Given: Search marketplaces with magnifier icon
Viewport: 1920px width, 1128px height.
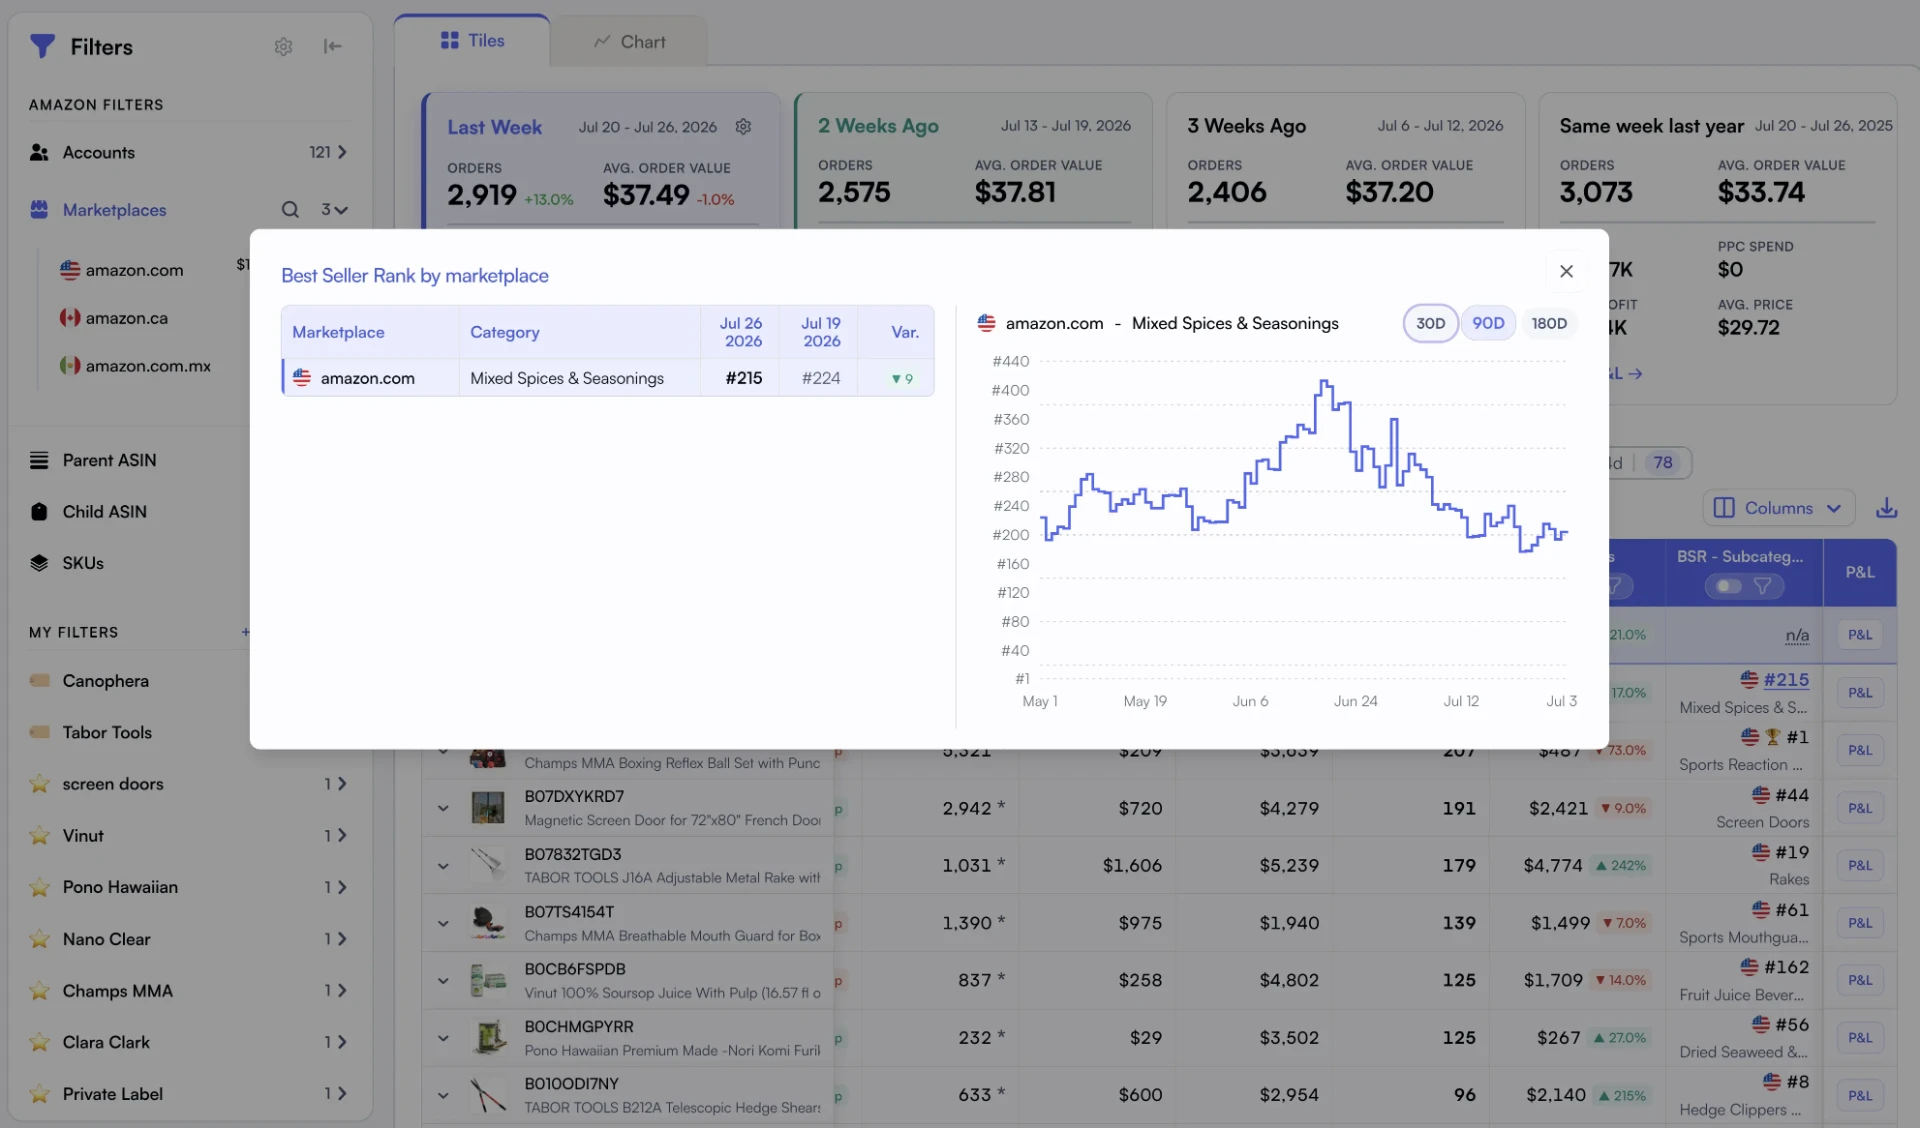Looking at the screenshot, I should pyautogui.click(x=290, y=209).
